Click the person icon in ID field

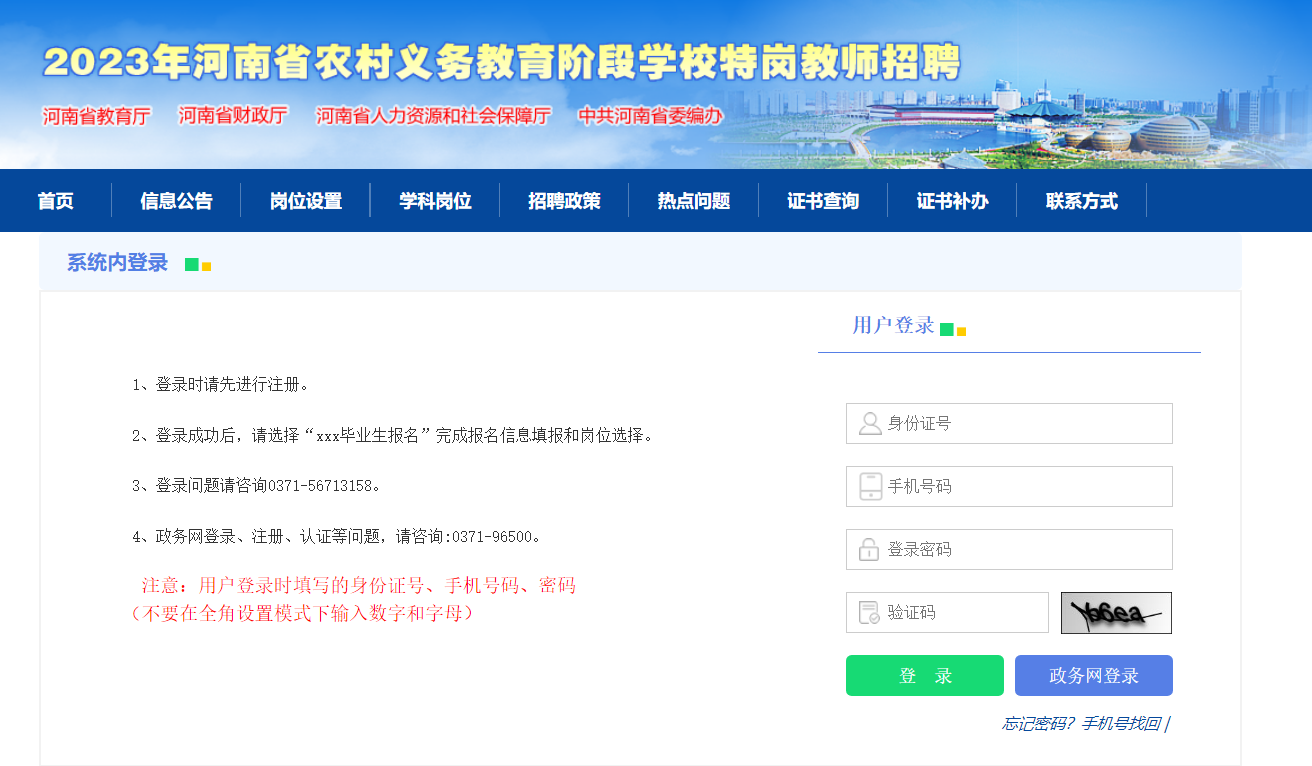tap(869, 424)
